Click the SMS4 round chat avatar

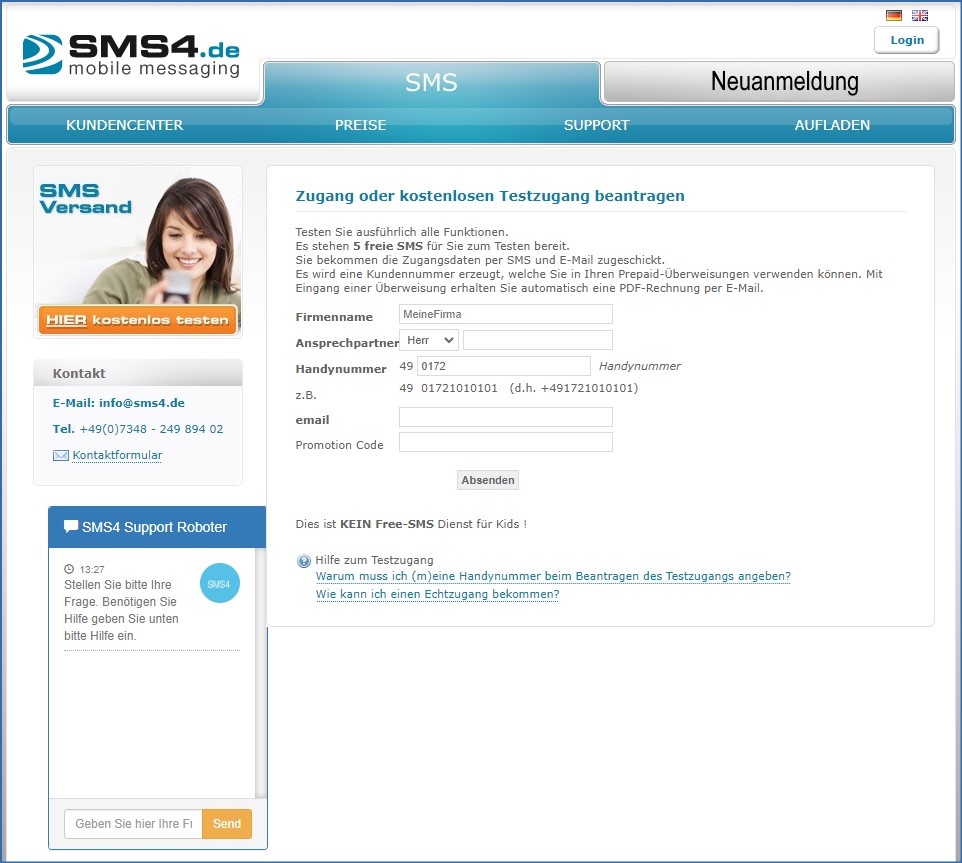coord(219,583)
